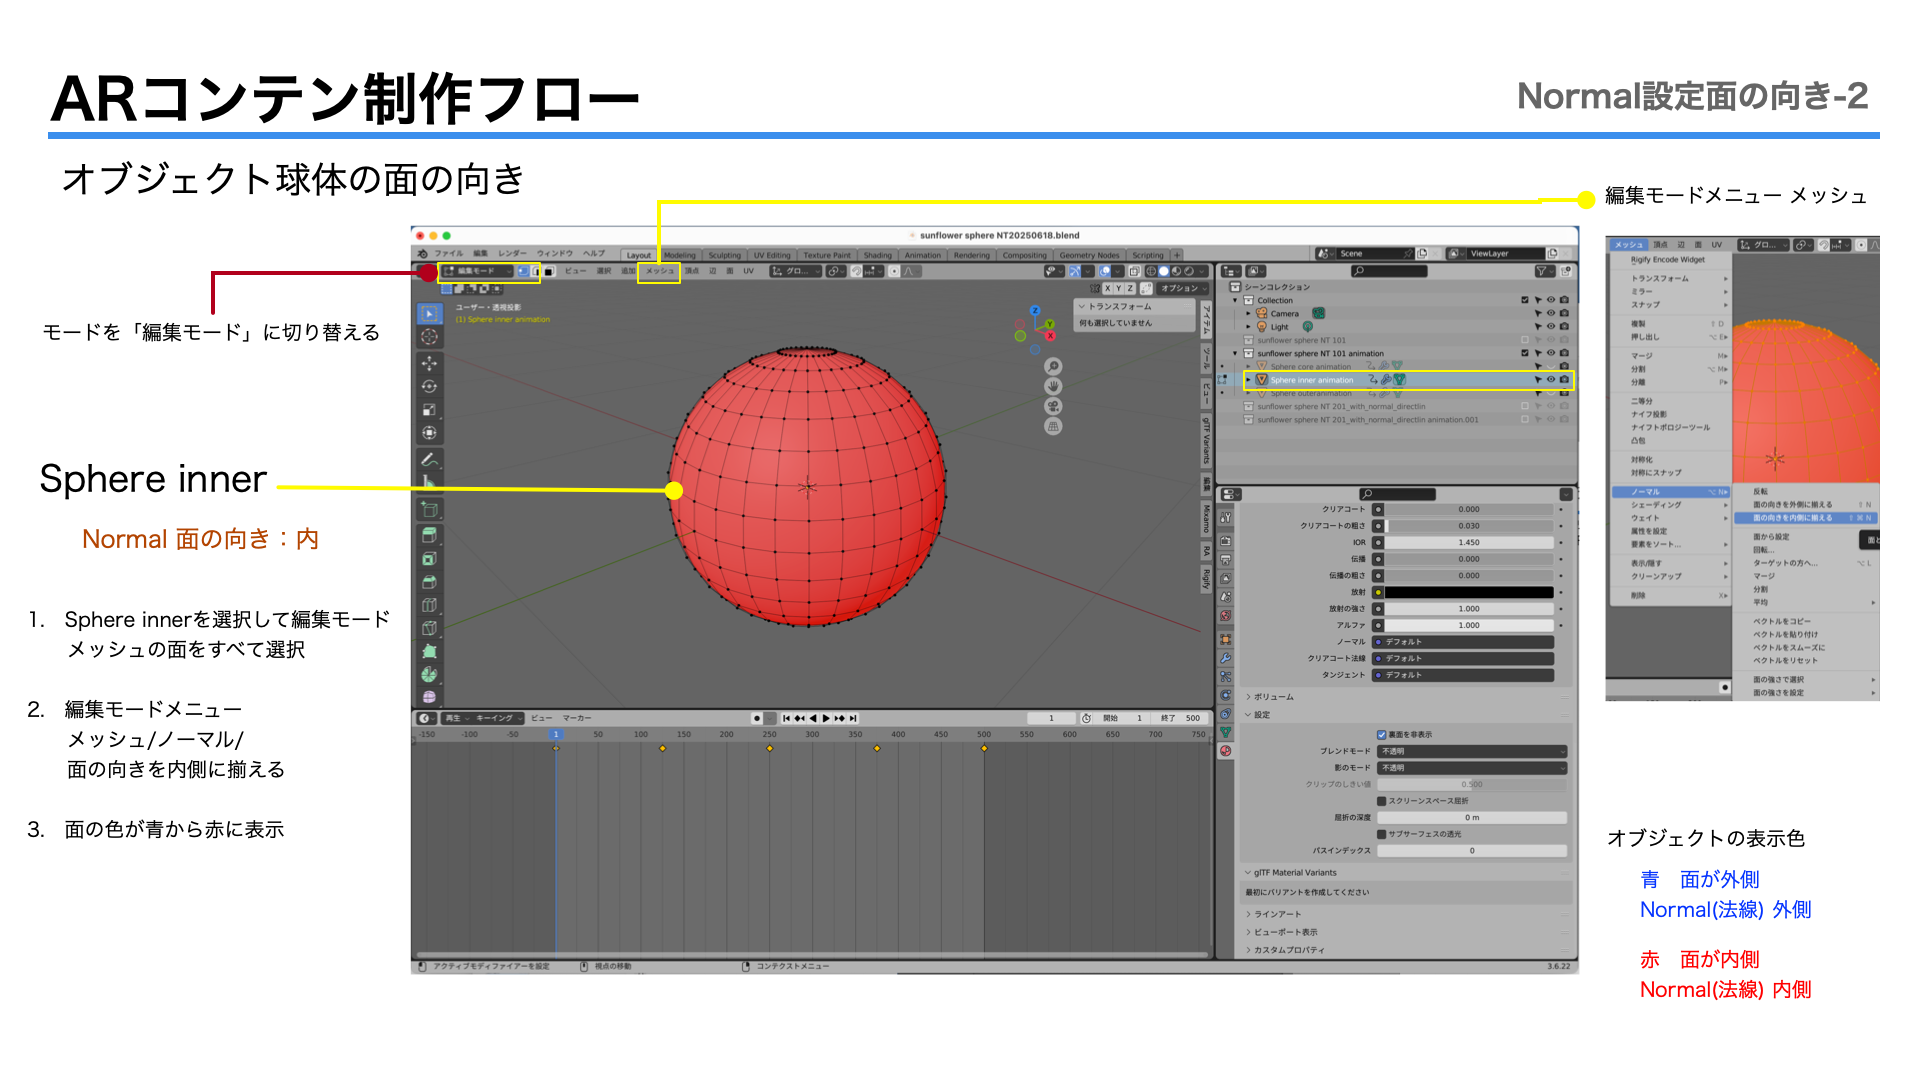This screenshot has height=1080, width=1920.
Task: Select the Move tool
Action: (429, 363)
